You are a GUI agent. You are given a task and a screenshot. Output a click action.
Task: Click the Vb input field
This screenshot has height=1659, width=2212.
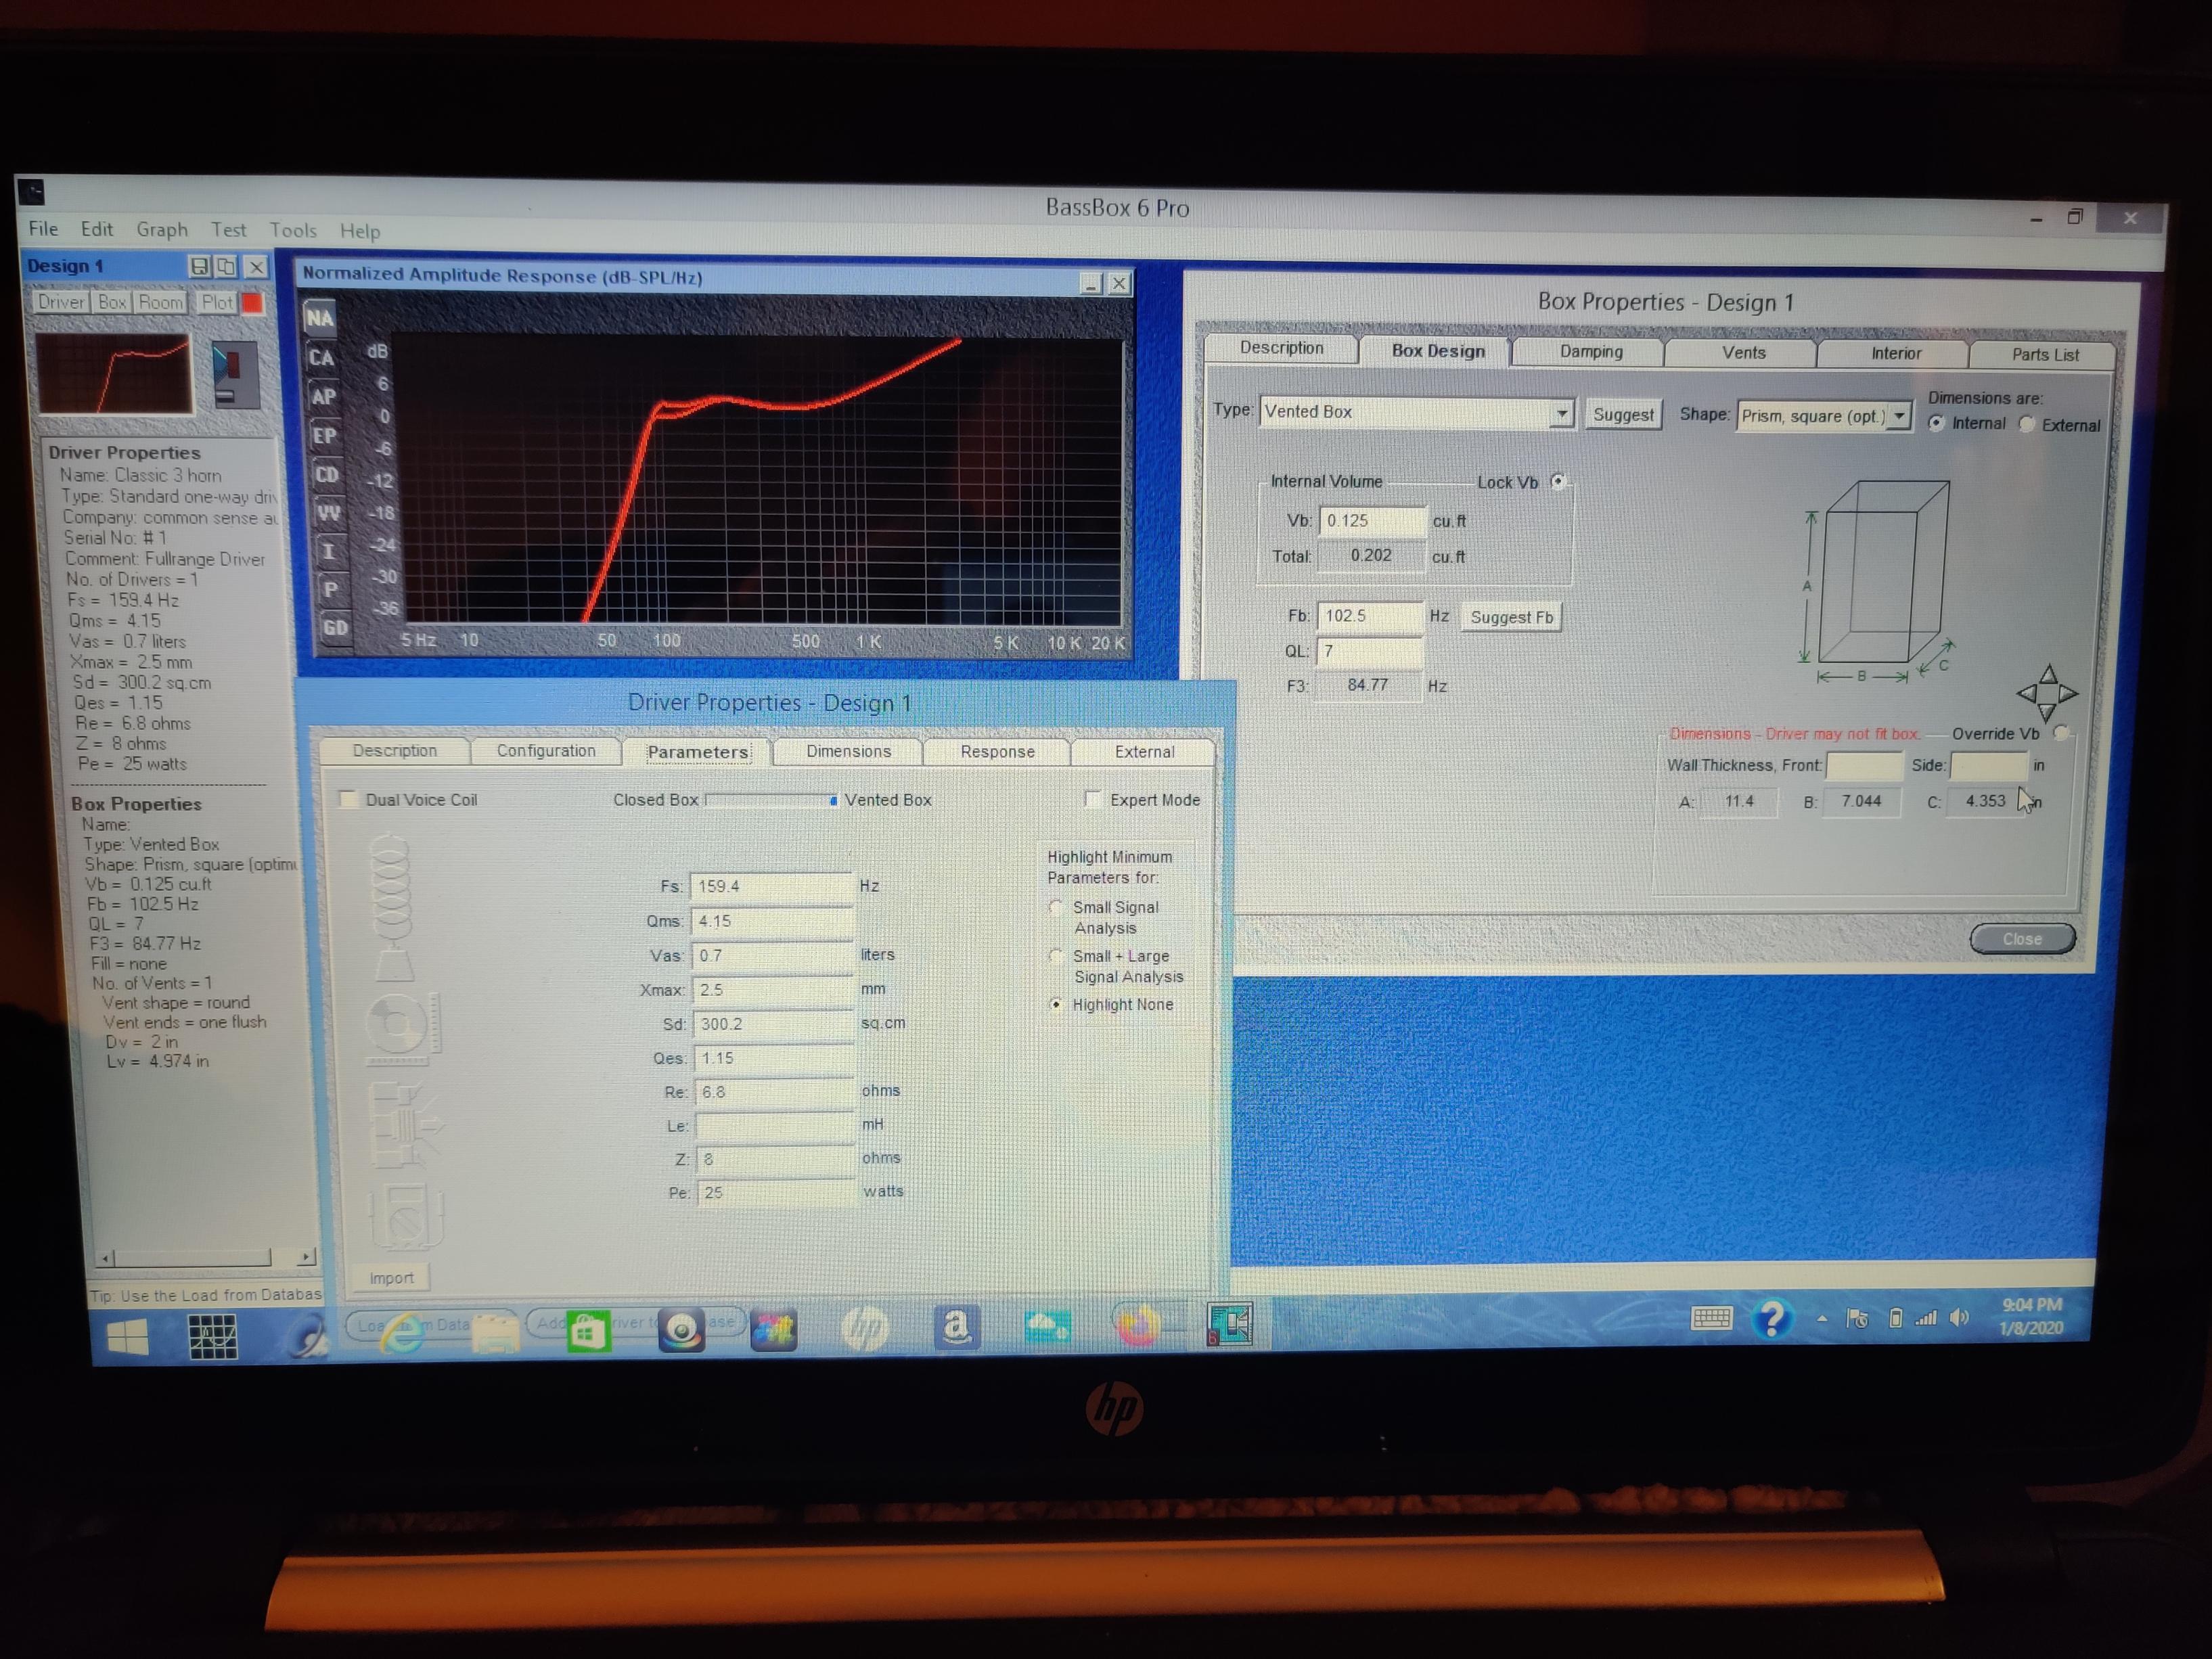tap(1372, 521)
